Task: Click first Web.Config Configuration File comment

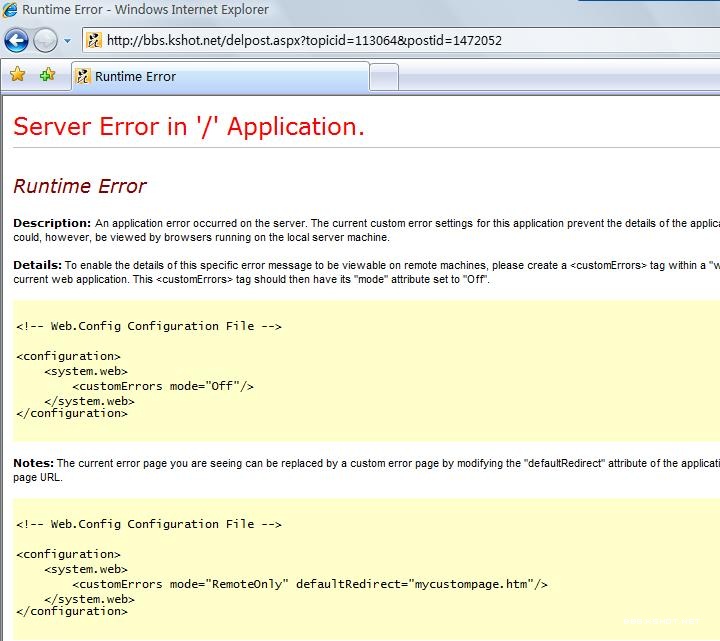Action: pyautogui.click(x=149, y=326)
